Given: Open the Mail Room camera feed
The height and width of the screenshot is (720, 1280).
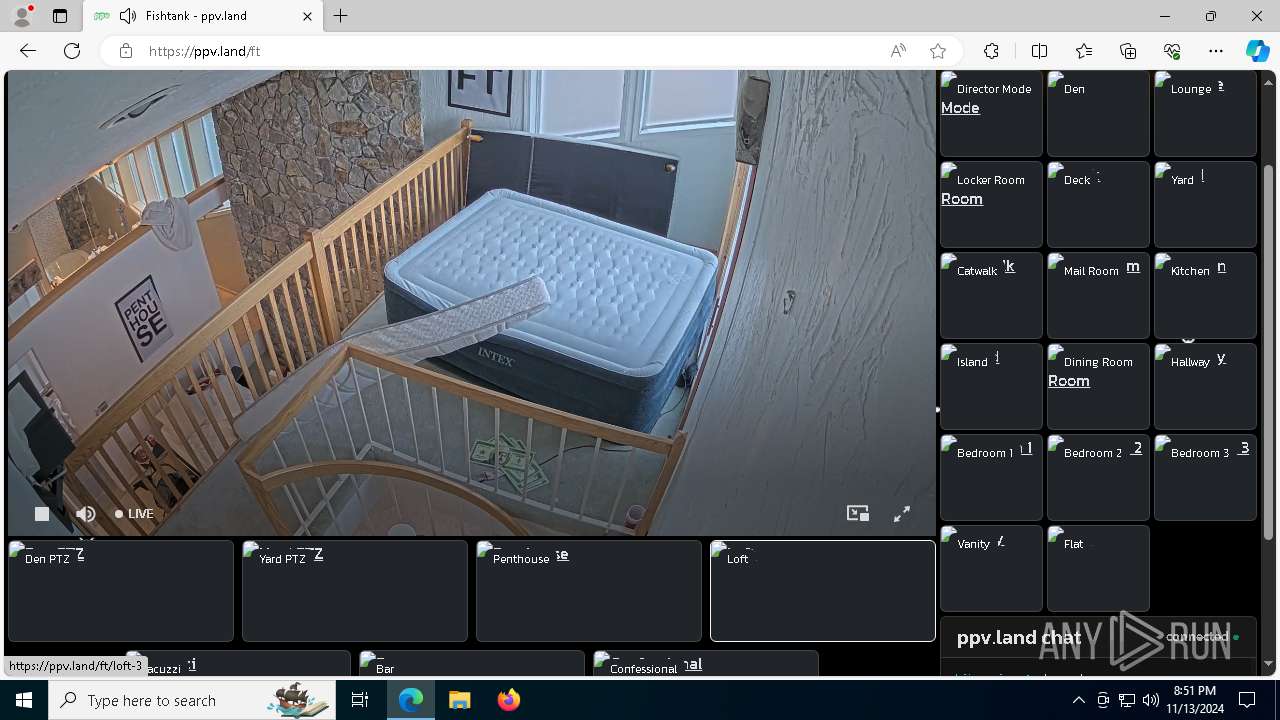Looking at the screenshot, I should coord(1098,295).
